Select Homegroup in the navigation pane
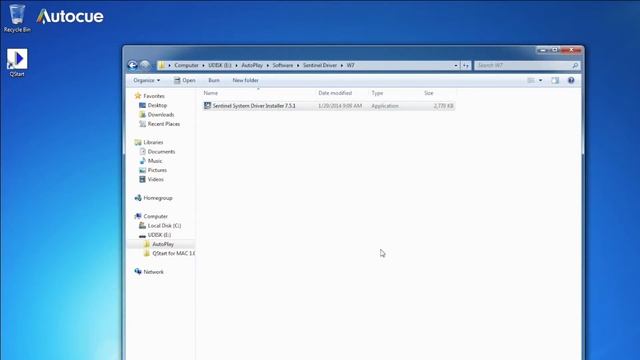This screenshot has height=360, width=640. 158,198
